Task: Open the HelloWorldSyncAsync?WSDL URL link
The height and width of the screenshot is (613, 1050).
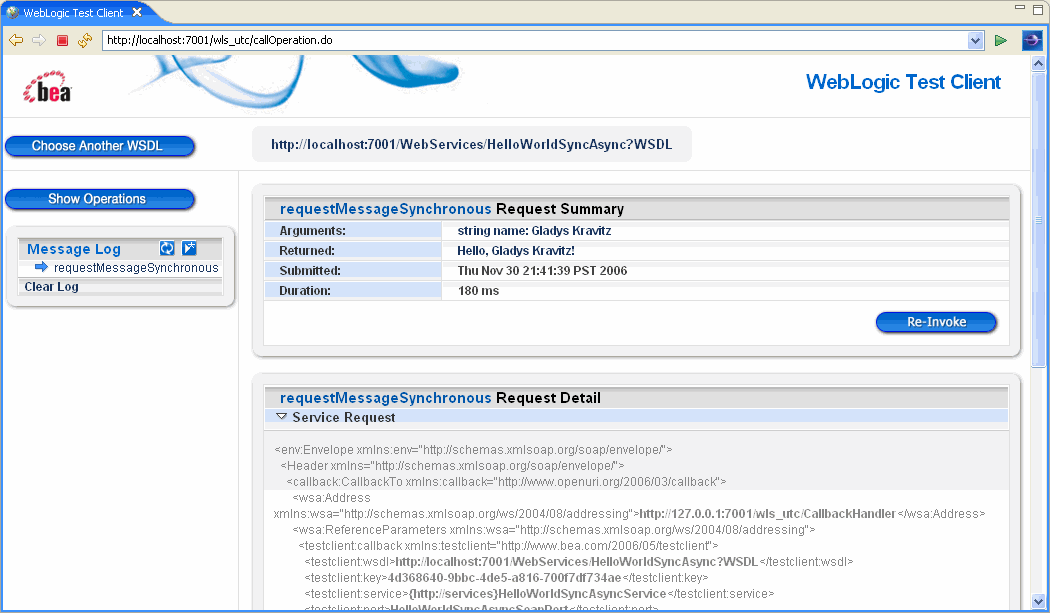Action: [471, 145]
